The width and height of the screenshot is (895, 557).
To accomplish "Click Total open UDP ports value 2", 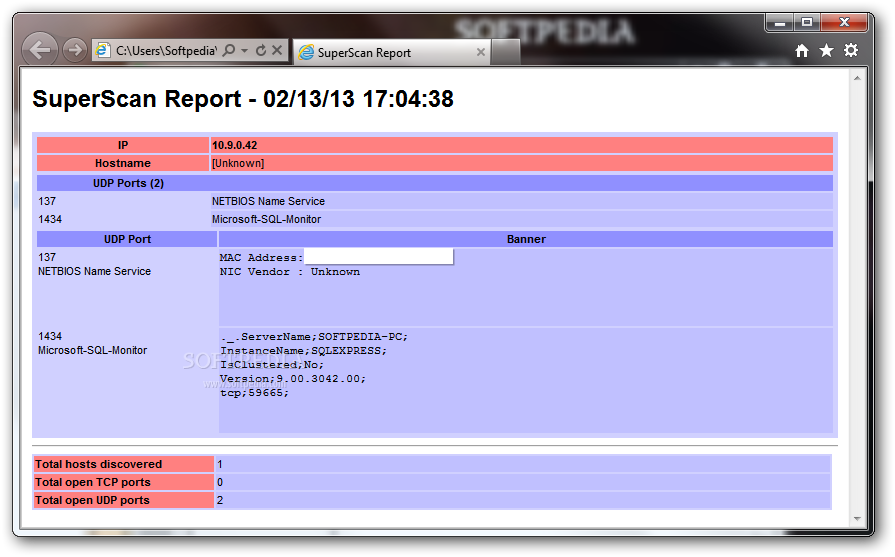I will tap(220, 501).
